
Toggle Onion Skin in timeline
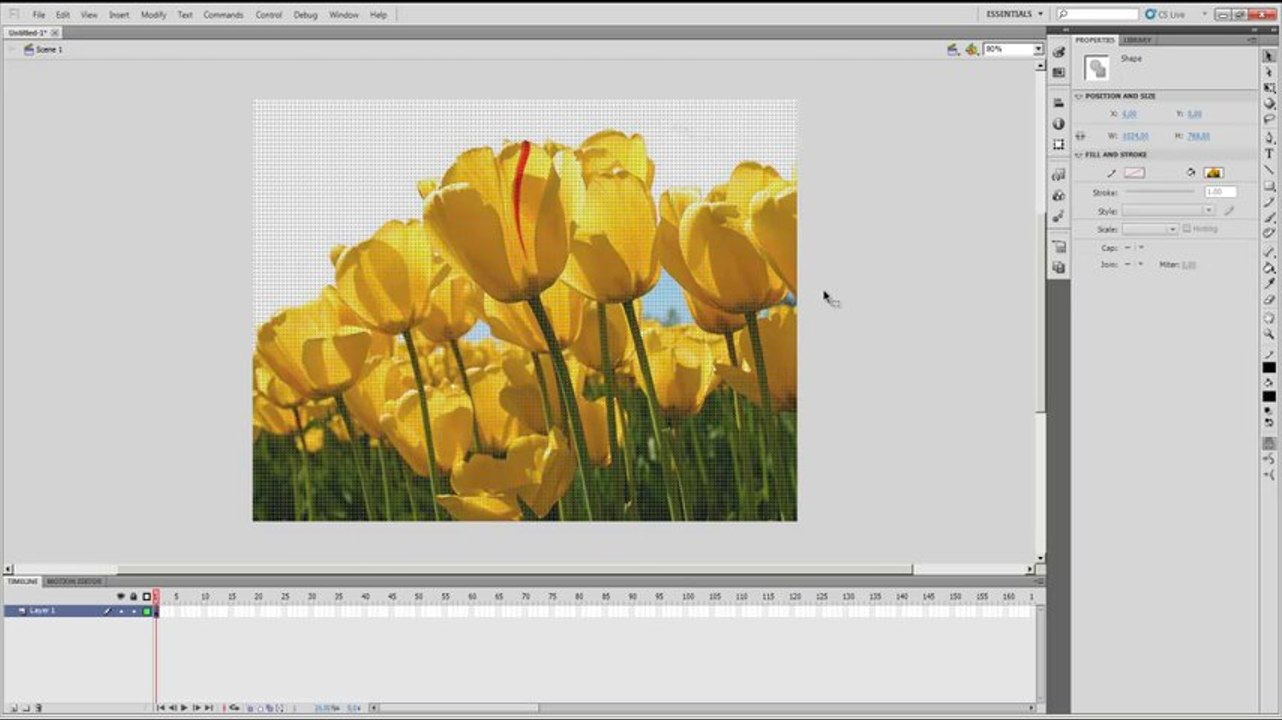point(250,708)
